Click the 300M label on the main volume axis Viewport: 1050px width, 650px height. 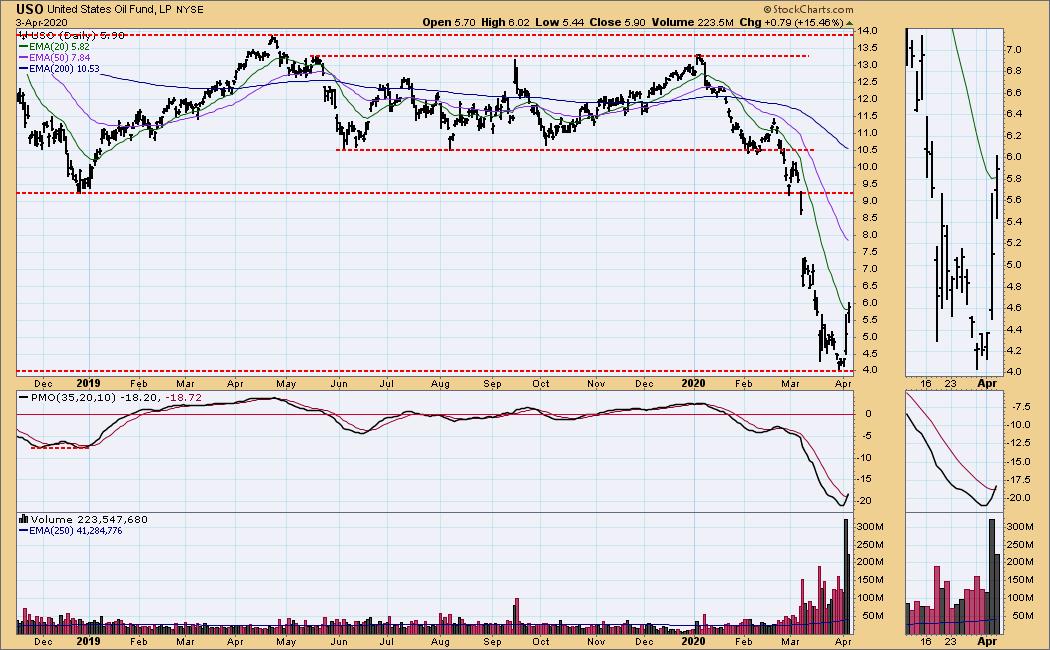(x=872, y=527)
